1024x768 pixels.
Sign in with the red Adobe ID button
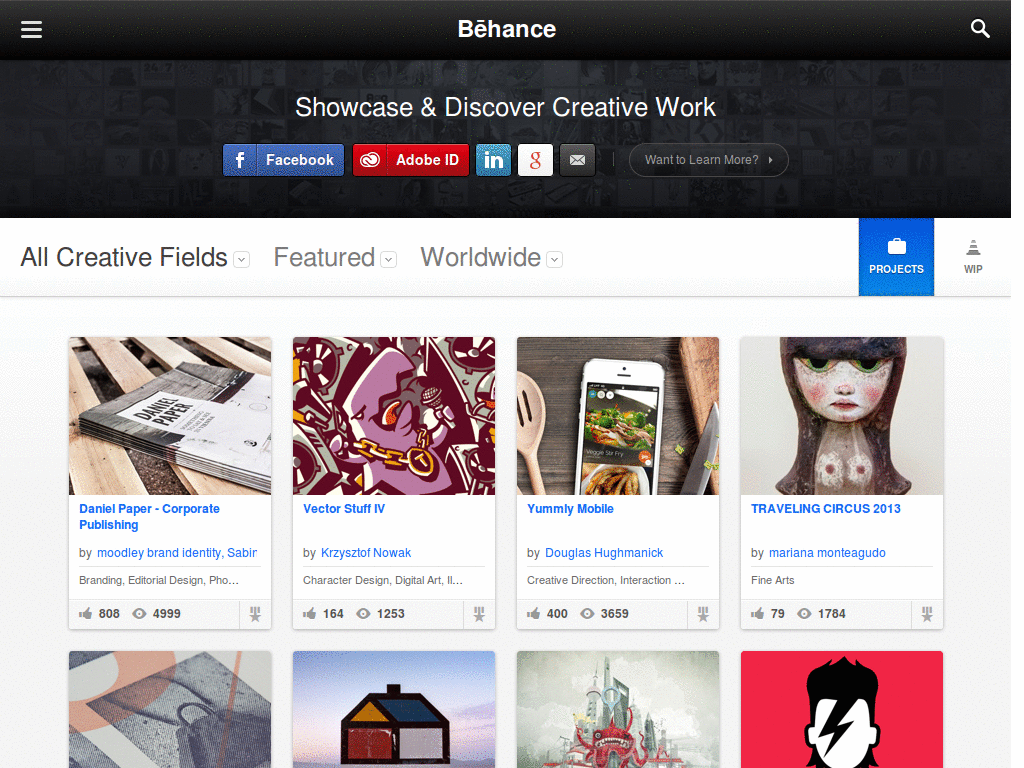410,160
